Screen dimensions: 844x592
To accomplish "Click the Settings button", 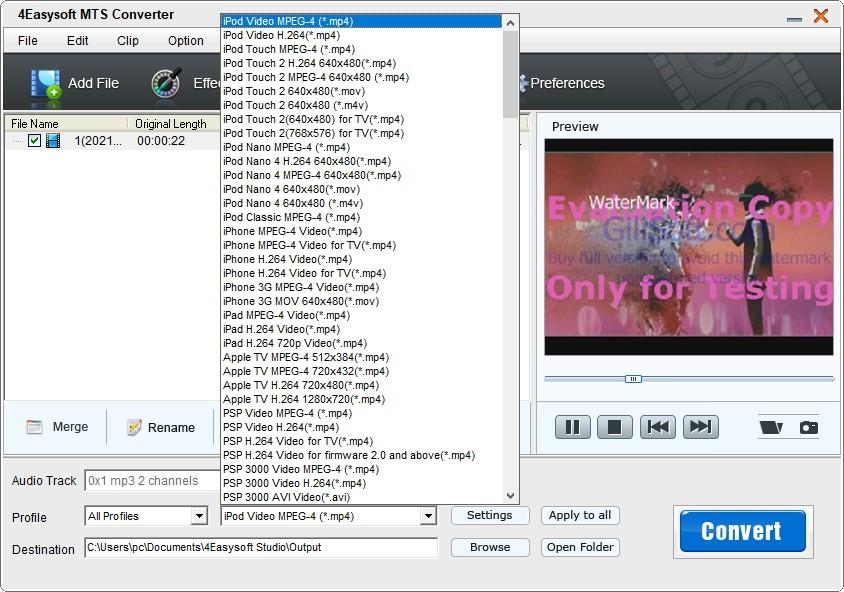I will click(x=490, y=516).
